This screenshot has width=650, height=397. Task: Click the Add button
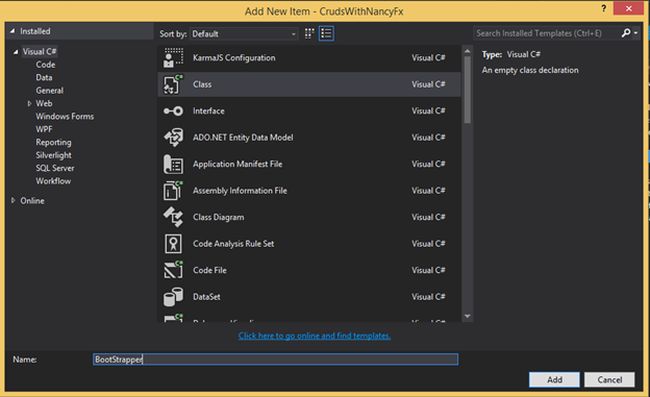554,380
